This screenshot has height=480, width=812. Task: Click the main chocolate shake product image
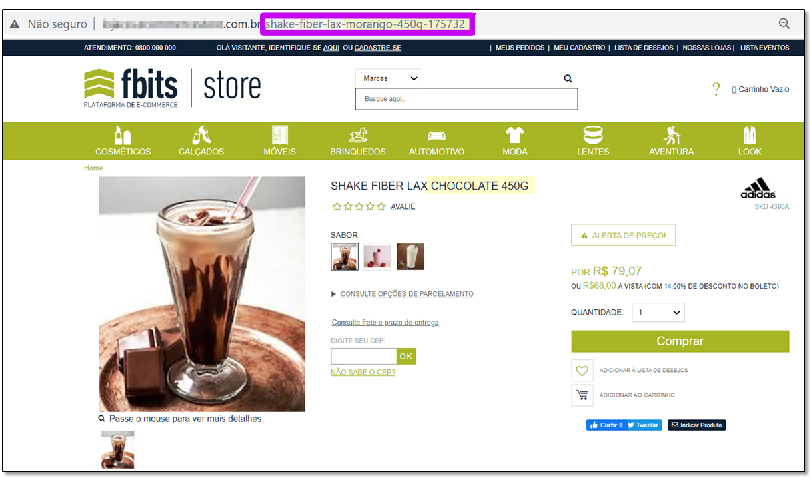[x=202, y=294]
